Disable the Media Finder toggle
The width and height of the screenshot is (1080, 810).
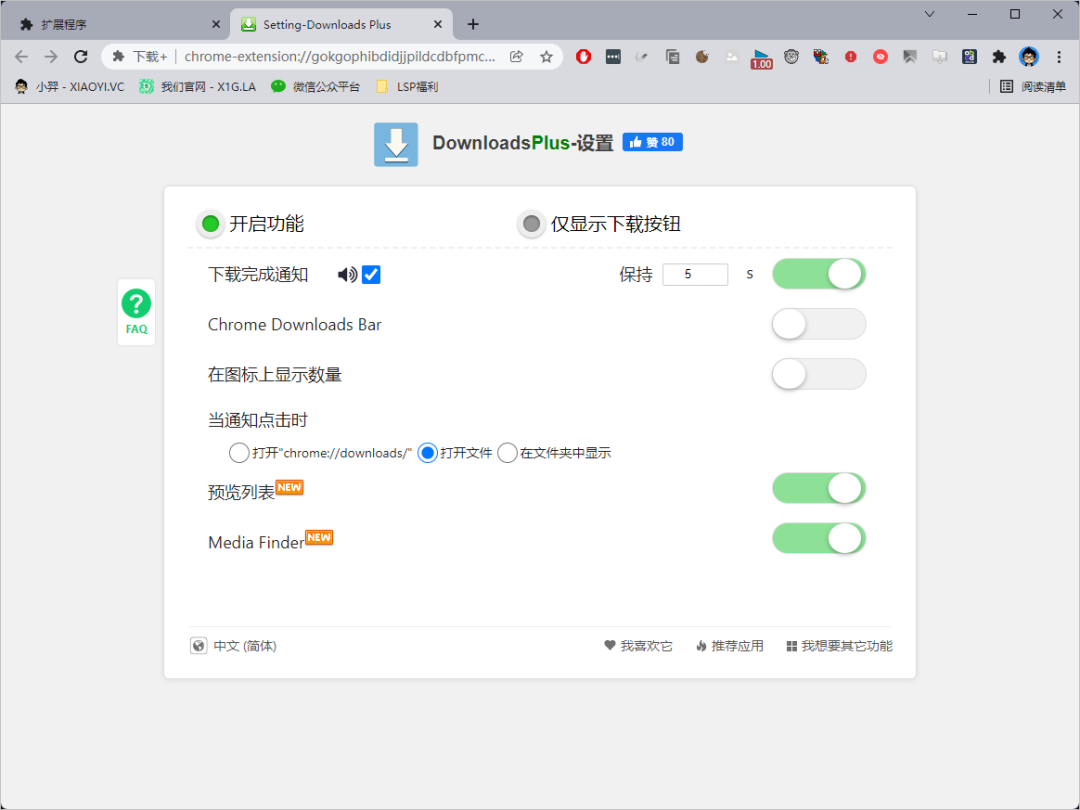[x=818, y=538]
